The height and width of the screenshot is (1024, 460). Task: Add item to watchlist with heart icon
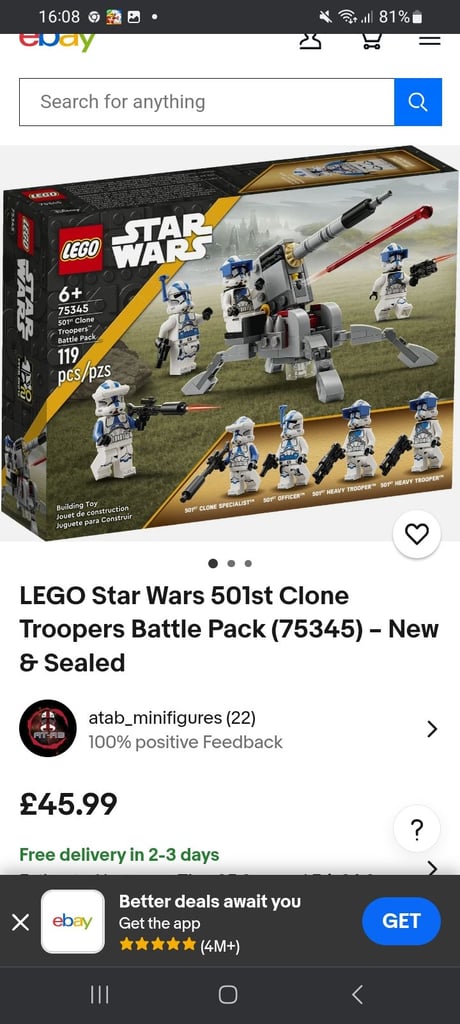tap(417, 534)
